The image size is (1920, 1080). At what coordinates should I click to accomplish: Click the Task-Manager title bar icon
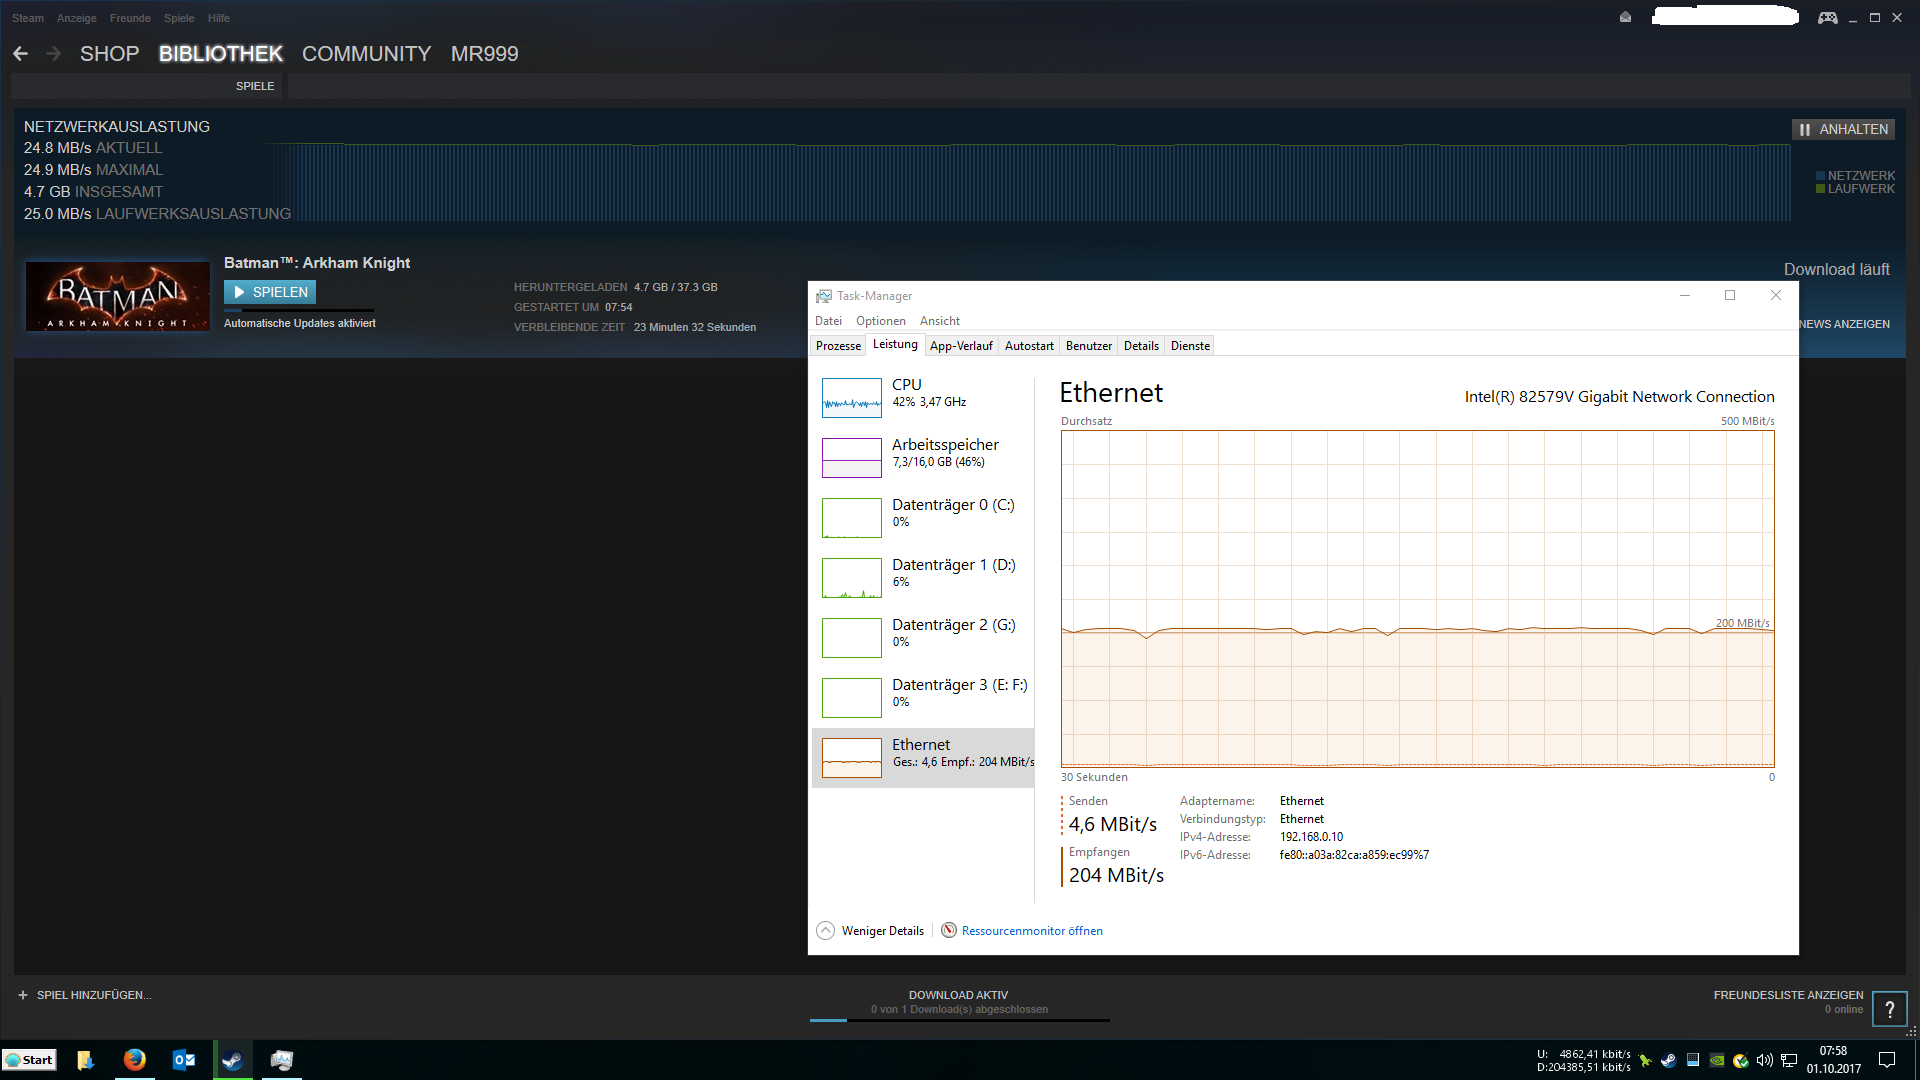click(824, 296)
